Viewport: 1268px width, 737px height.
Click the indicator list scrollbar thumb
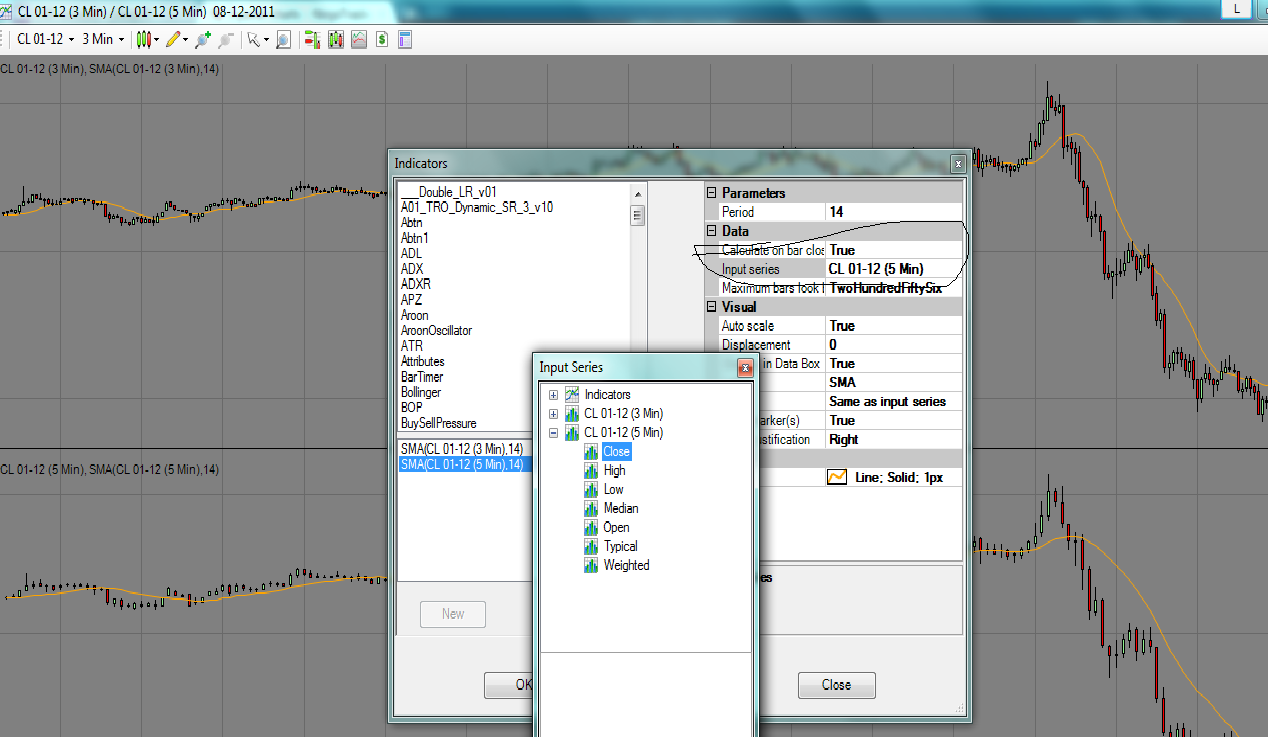click(637, 214)
